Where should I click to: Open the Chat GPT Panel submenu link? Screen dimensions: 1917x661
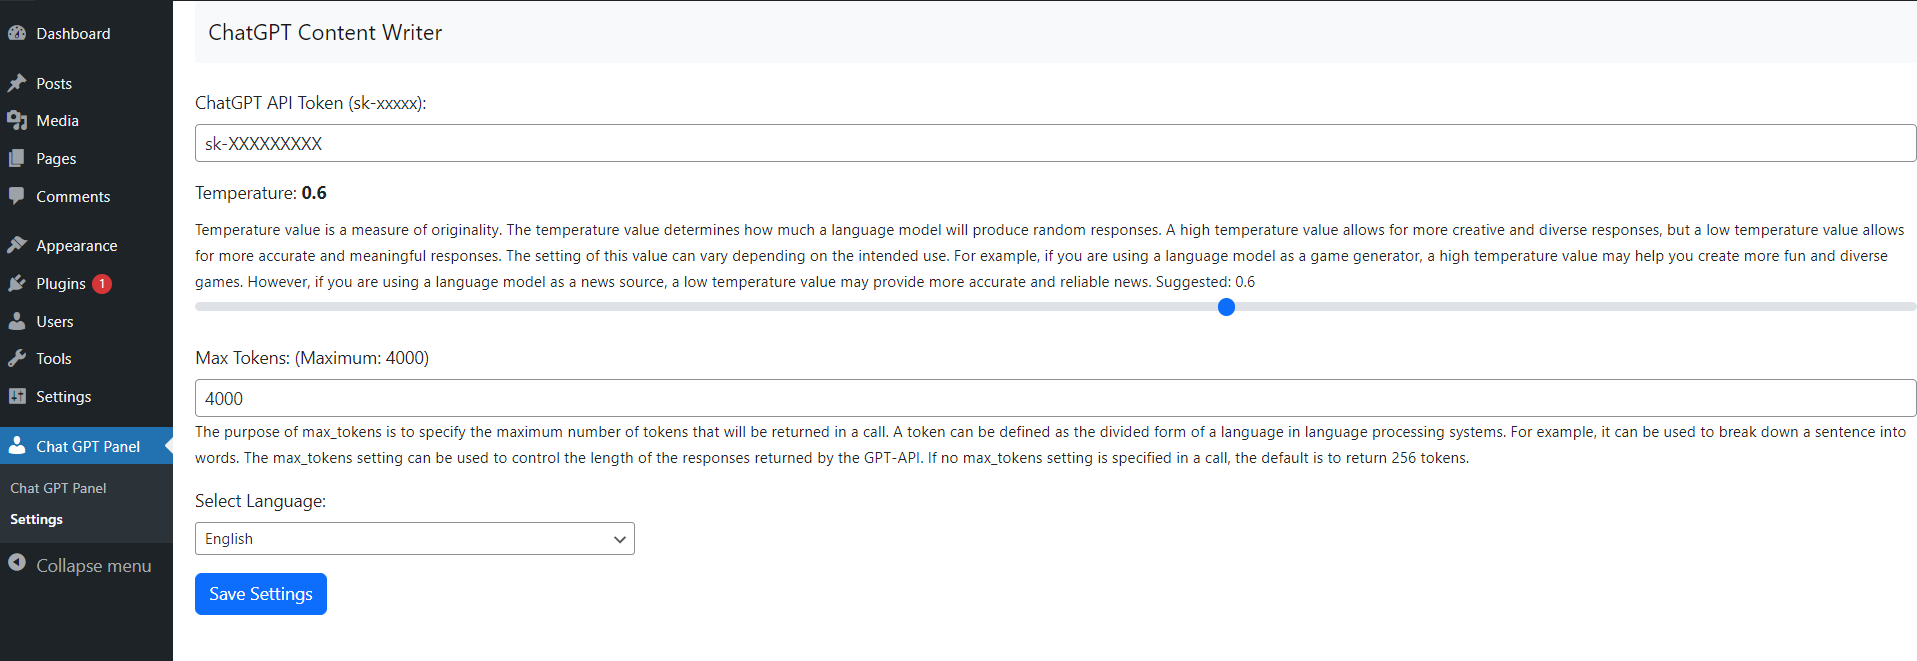58,488
